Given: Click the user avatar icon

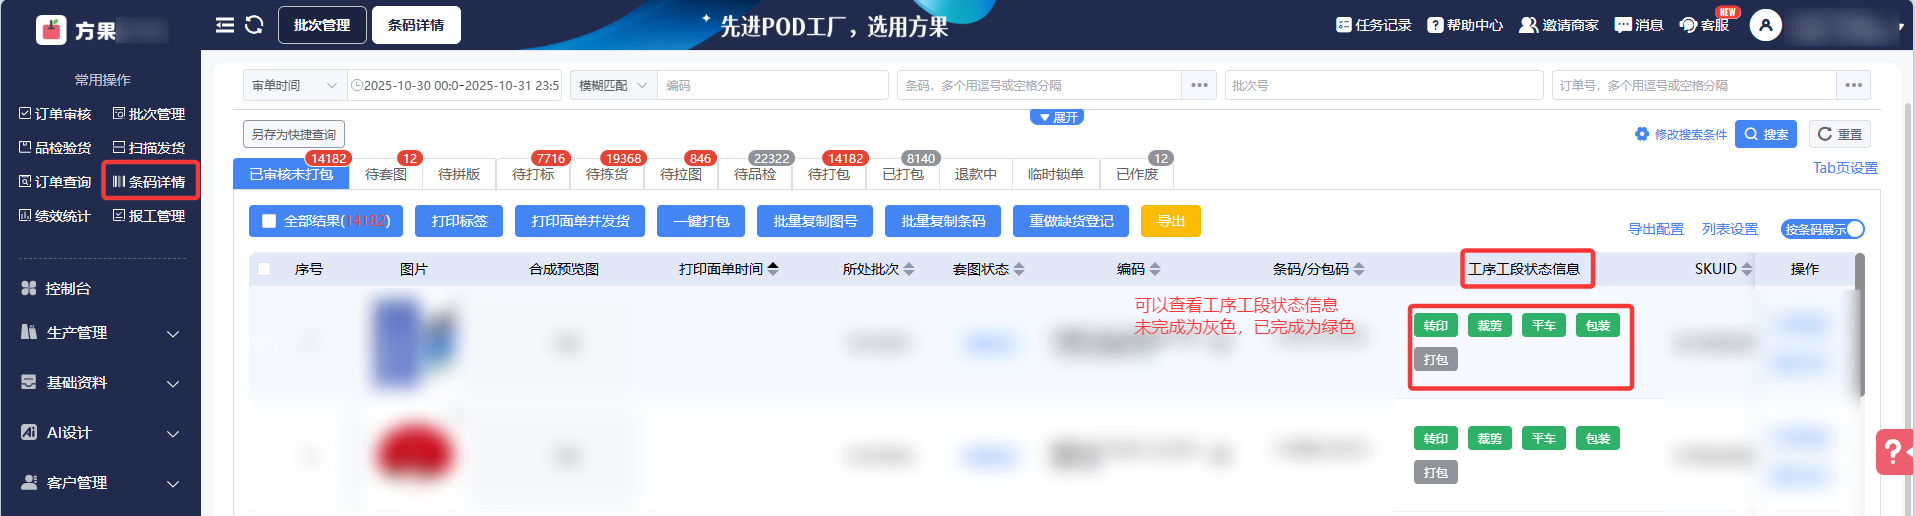Looking at the screenshot, I should tap(1765, 25).
